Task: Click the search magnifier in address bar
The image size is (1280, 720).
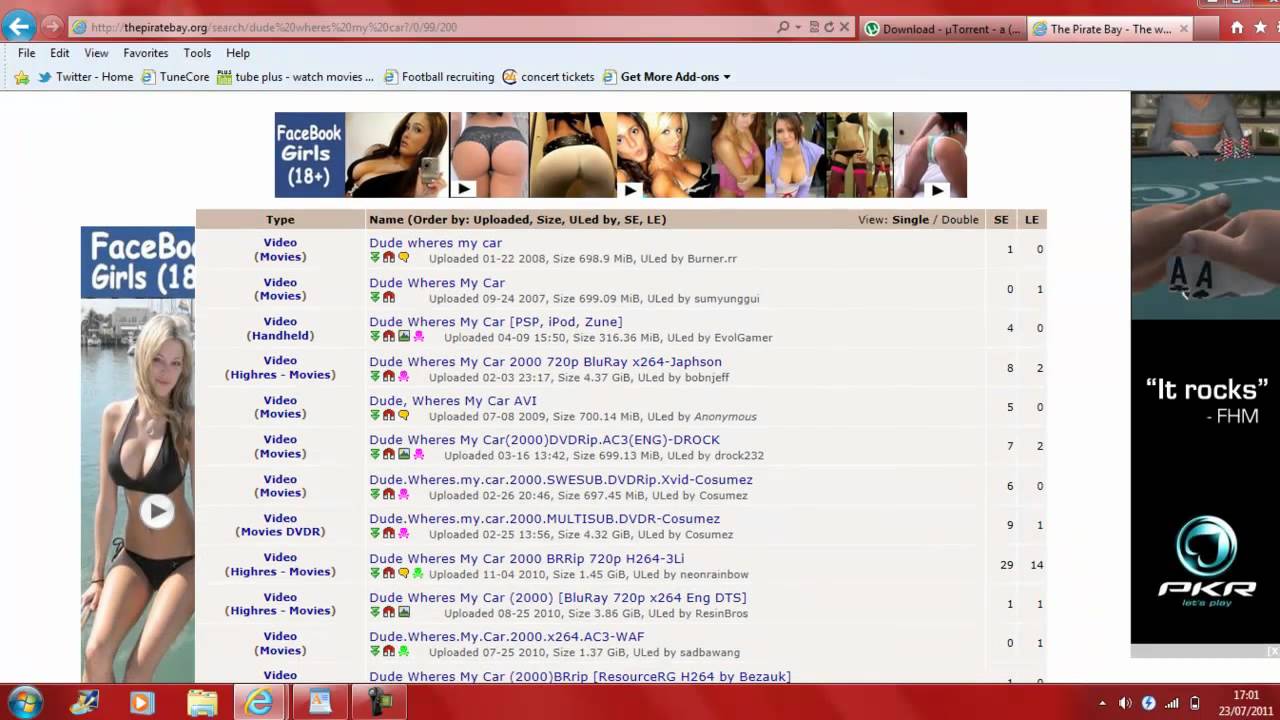Action: (783, 27)
